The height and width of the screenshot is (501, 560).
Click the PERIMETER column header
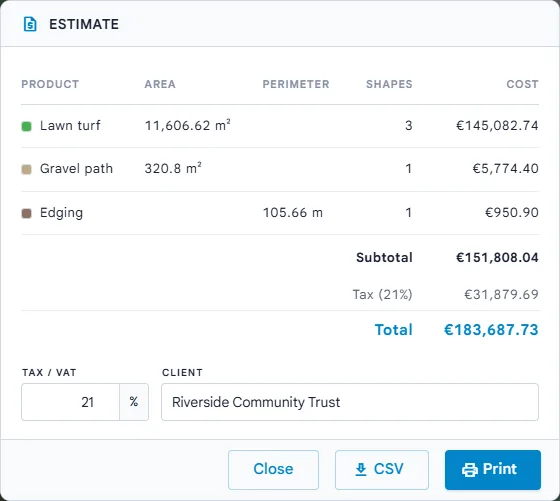click(296, 84)
